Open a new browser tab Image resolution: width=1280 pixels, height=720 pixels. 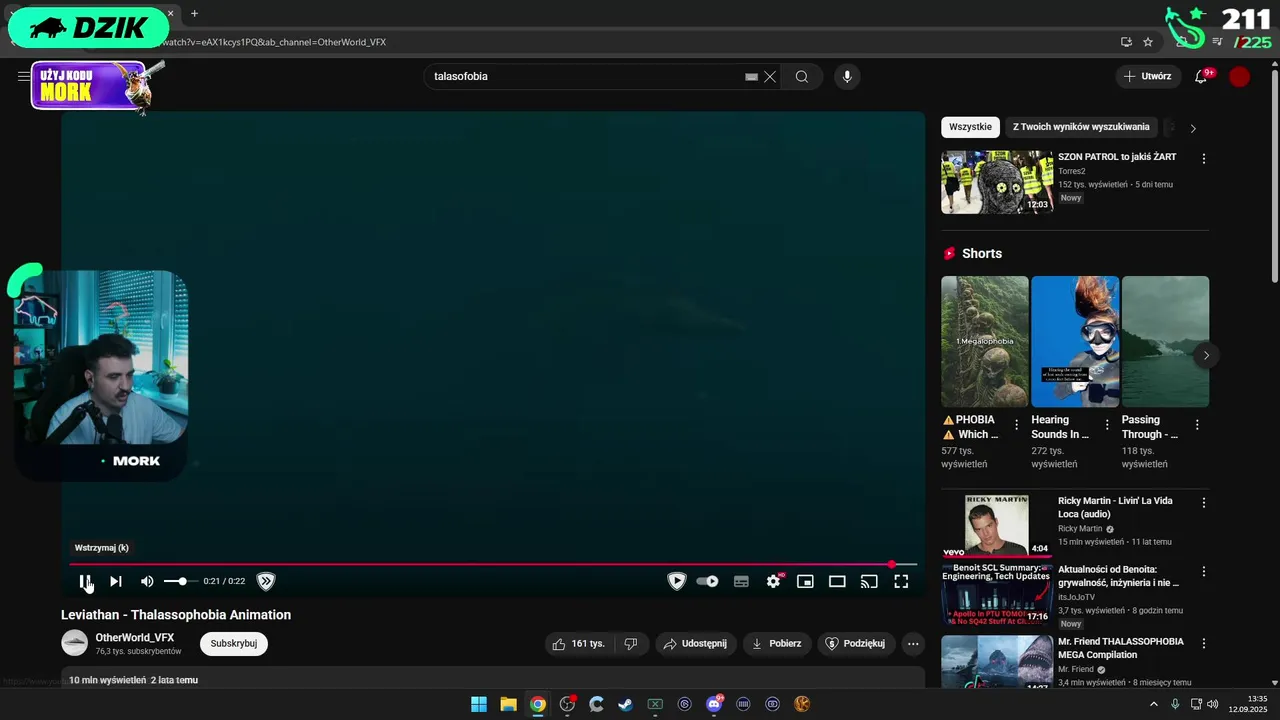click(194, 14)
